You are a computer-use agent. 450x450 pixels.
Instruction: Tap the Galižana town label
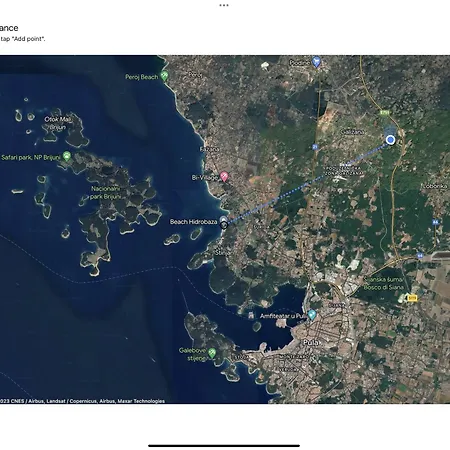point(353,132)
